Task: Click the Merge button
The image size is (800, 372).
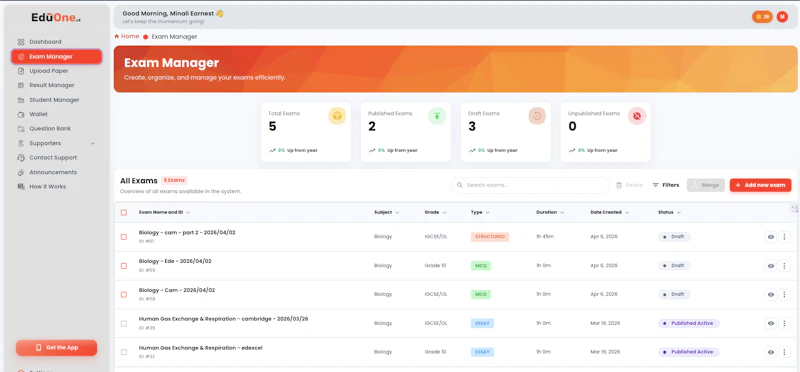Action: point(706,185)
